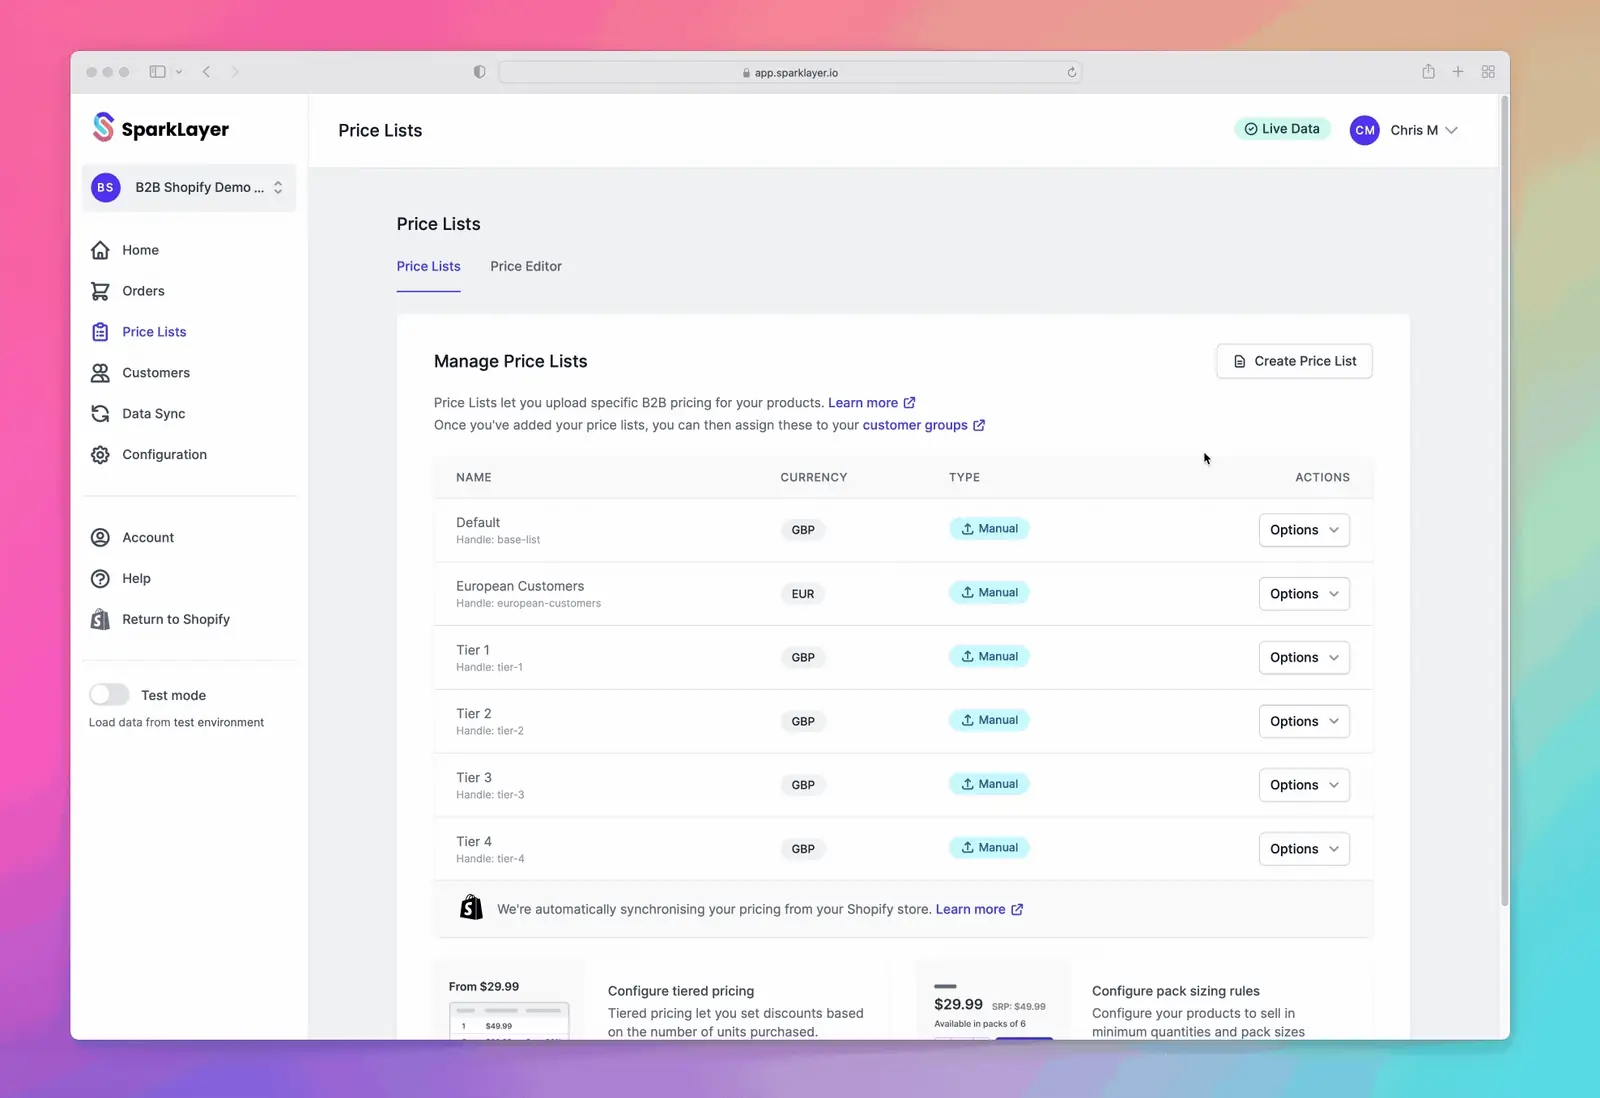Open Home from the sidebar
This screenshot has width=1600, height=1098.
pos(140,250)
